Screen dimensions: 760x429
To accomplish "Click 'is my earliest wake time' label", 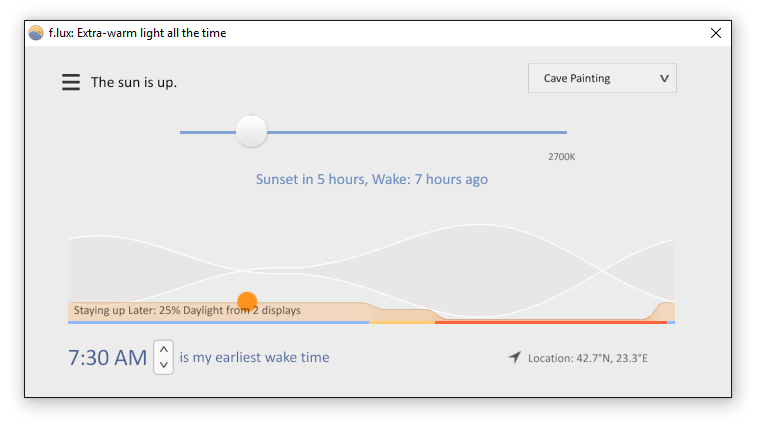I will coord(254,357).
